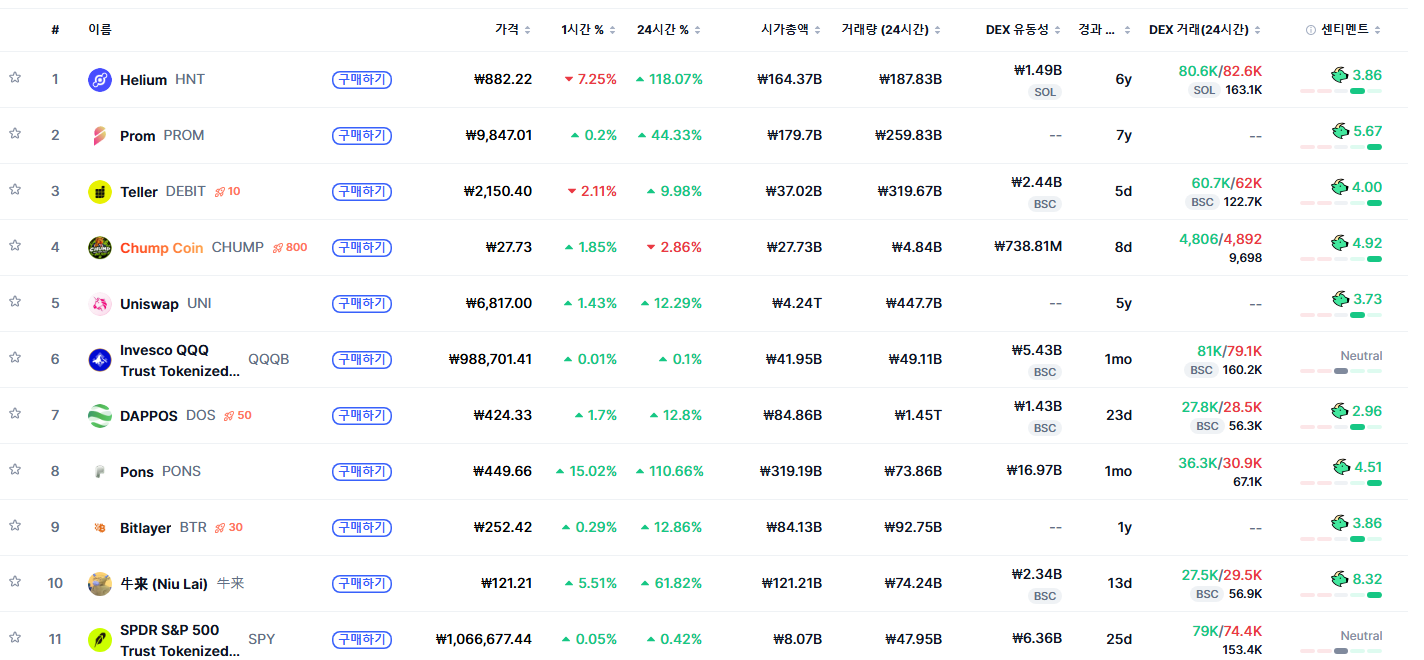Image resolution: width=1424 pixels, height=660 pixels.
Task: Star SPDR S&P 500 row
Action: [15, 638]
